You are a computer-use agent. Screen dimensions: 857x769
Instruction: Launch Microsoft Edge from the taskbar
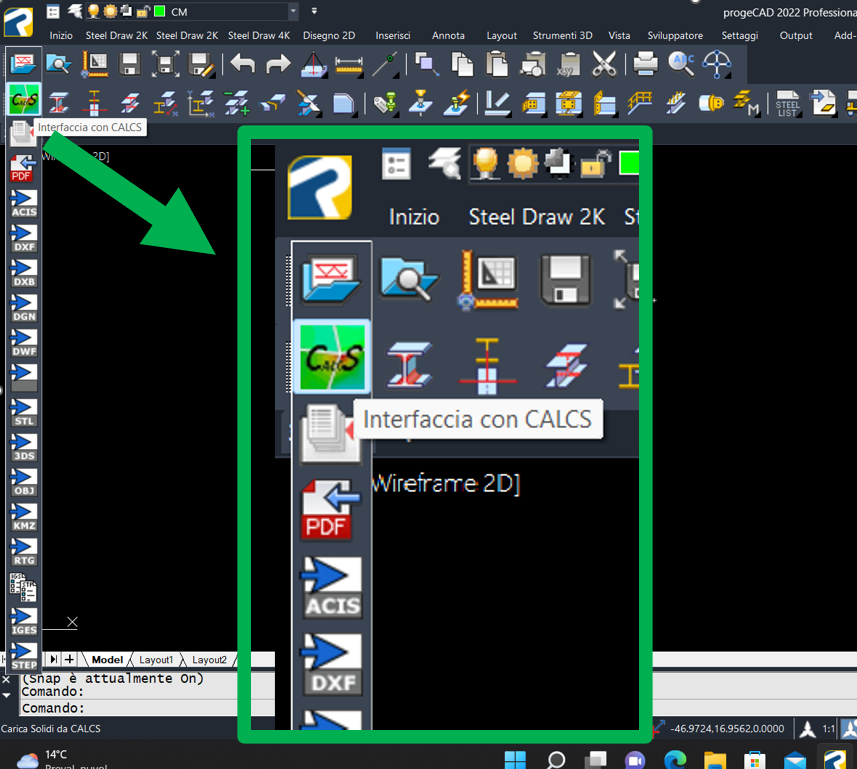click(675, 760)
